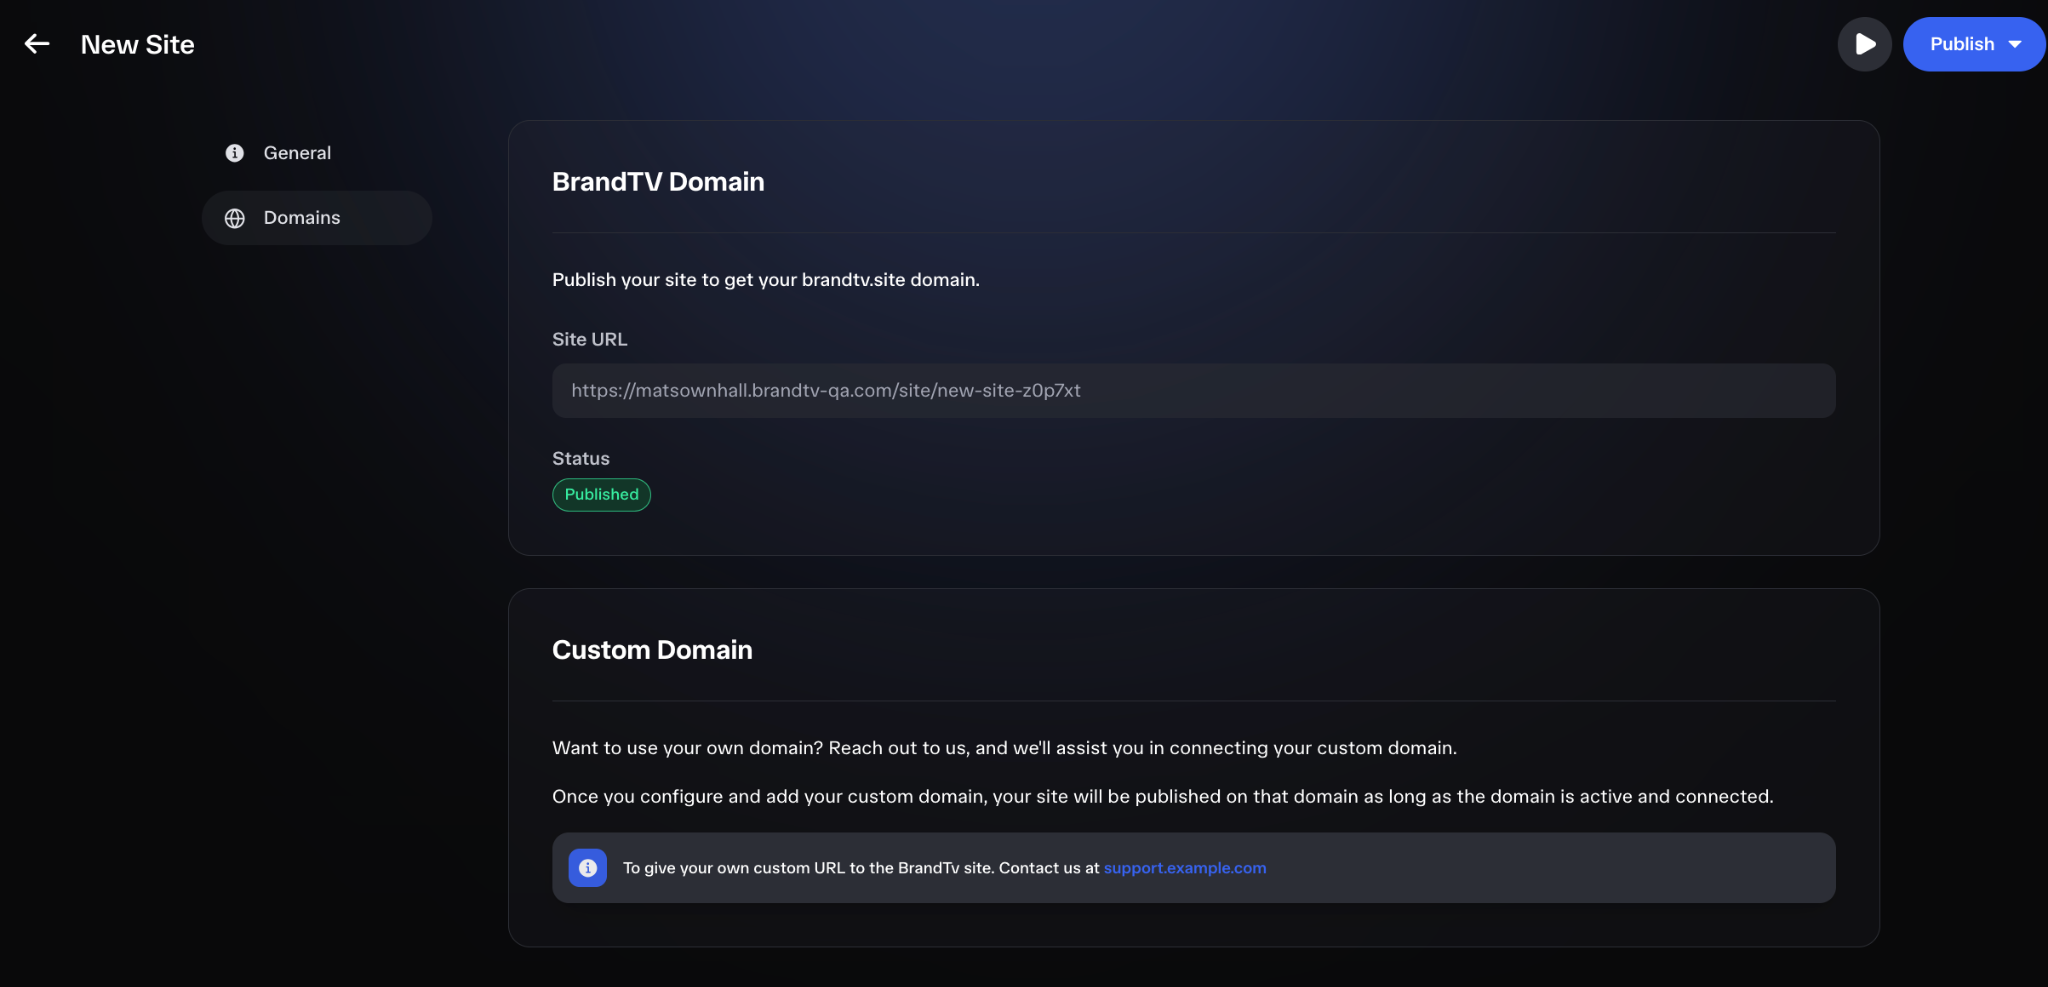Image resolution: width=2048 pixels, height=987 pixels.
Task: Click the Published status badge
Action: point(602,495)
